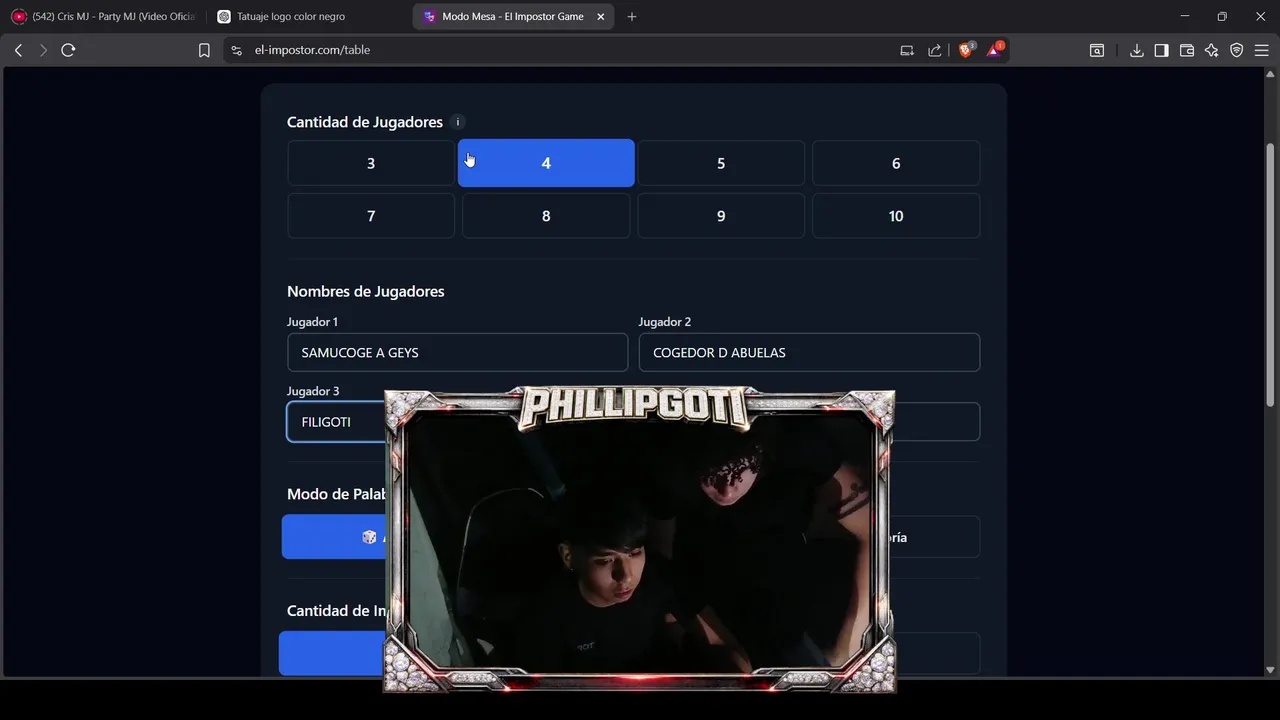Edit Jugador 2 name field
This screenshot has height=720, width=1280.
pos(809,352)
